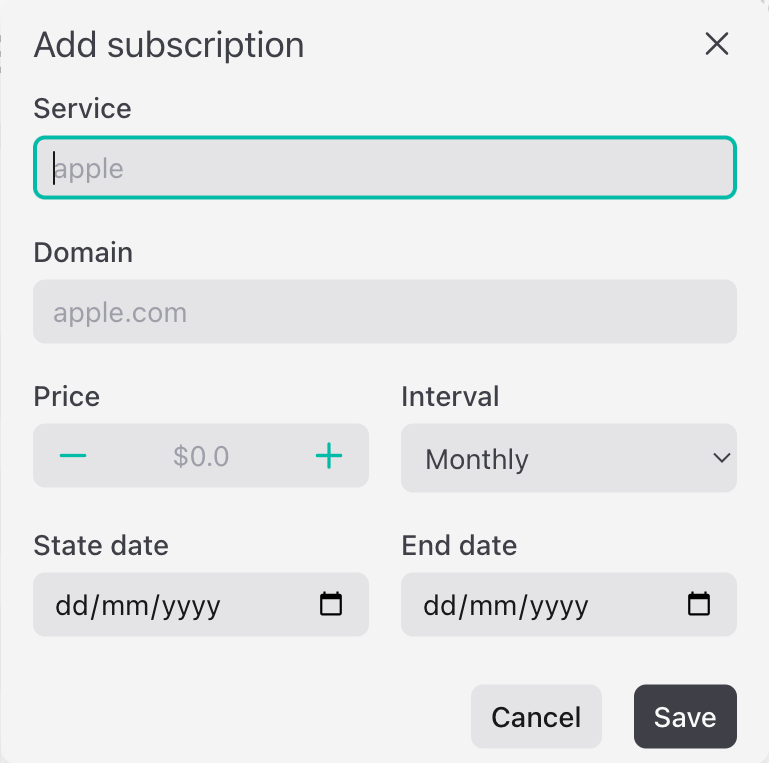Screen dimensions: 769x763
Task: Click the End date dd/mm/yyyy text
Action: pyautogui.click(x=506, y=606)
